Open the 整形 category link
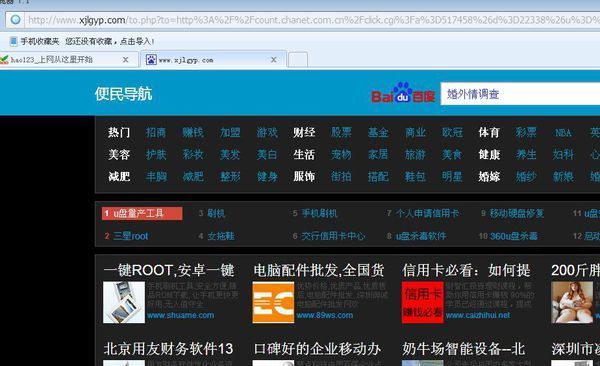Screen dimensions: 600x366 (x=230, y=176)
